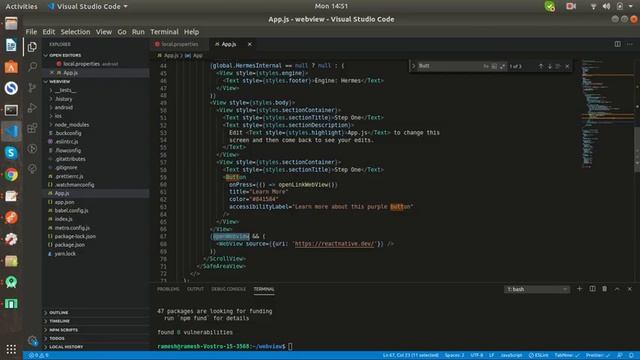
Task: Close the App.js editor tab
Action: click(x=249, y=44)
